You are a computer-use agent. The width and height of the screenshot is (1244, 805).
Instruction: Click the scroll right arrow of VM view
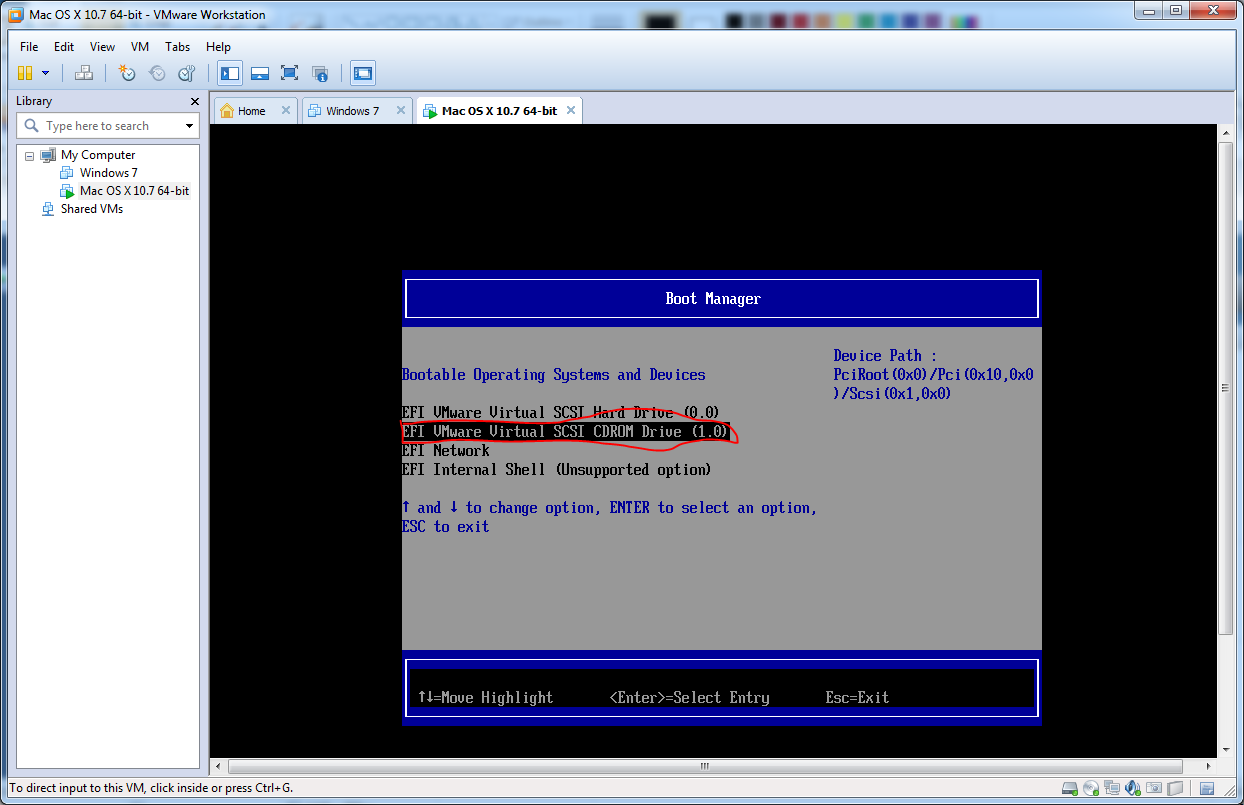pyautogui.click(x=1207, y=767)
